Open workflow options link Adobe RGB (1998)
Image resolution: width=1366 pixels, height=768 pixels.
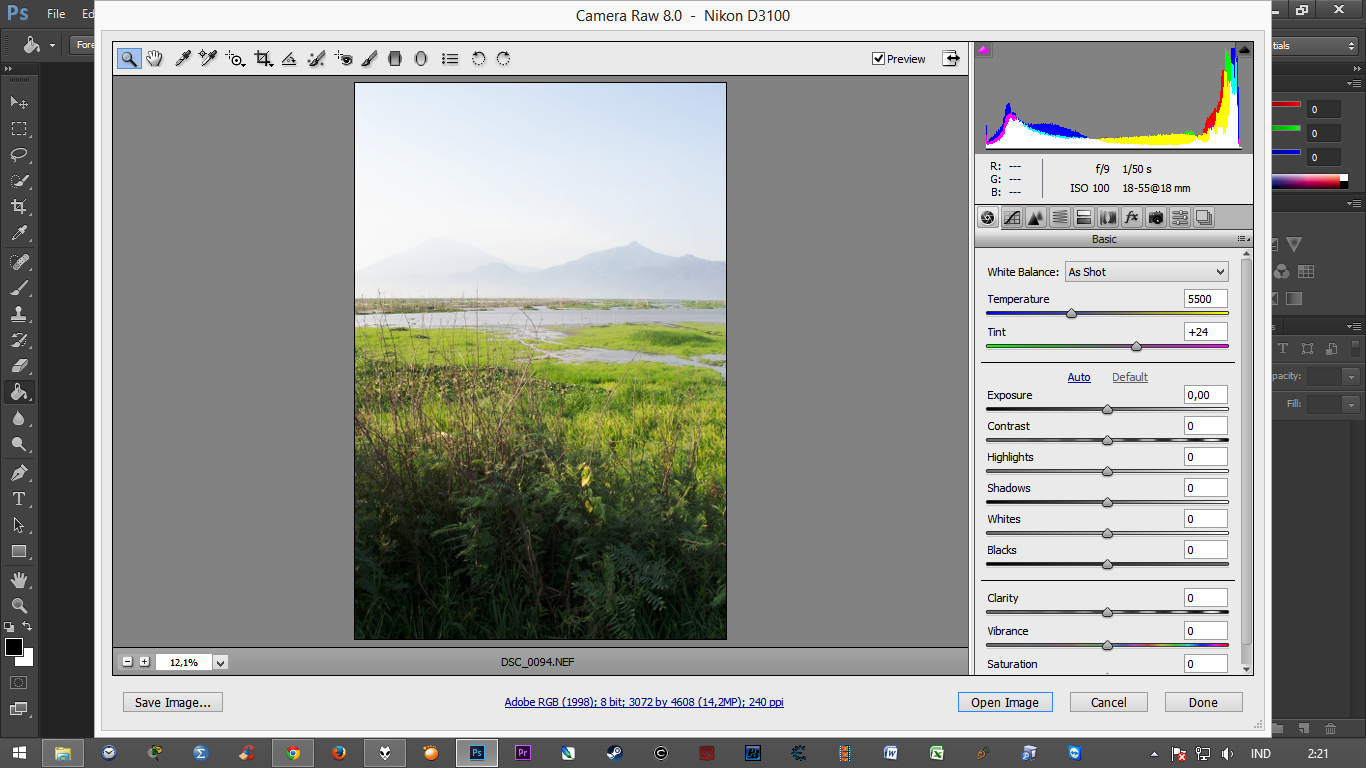644,702
